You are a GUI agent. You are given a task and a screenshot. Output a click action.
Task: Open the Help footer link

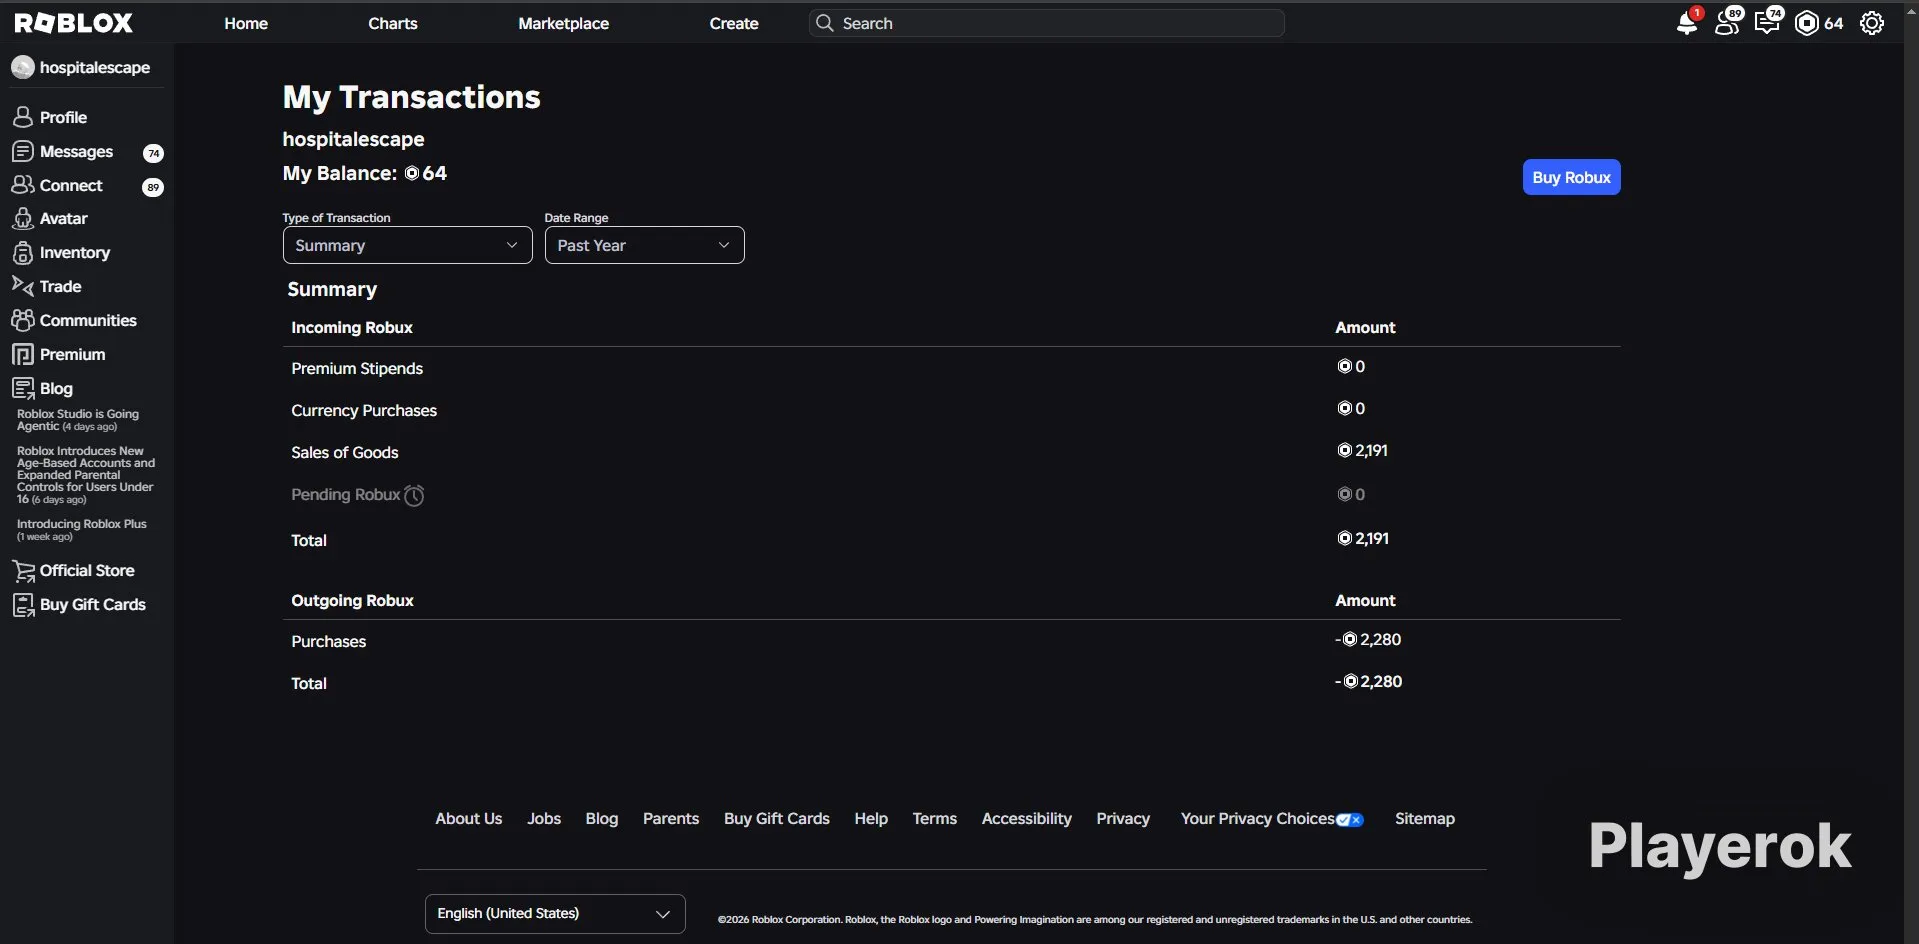(x=871, y=818)
